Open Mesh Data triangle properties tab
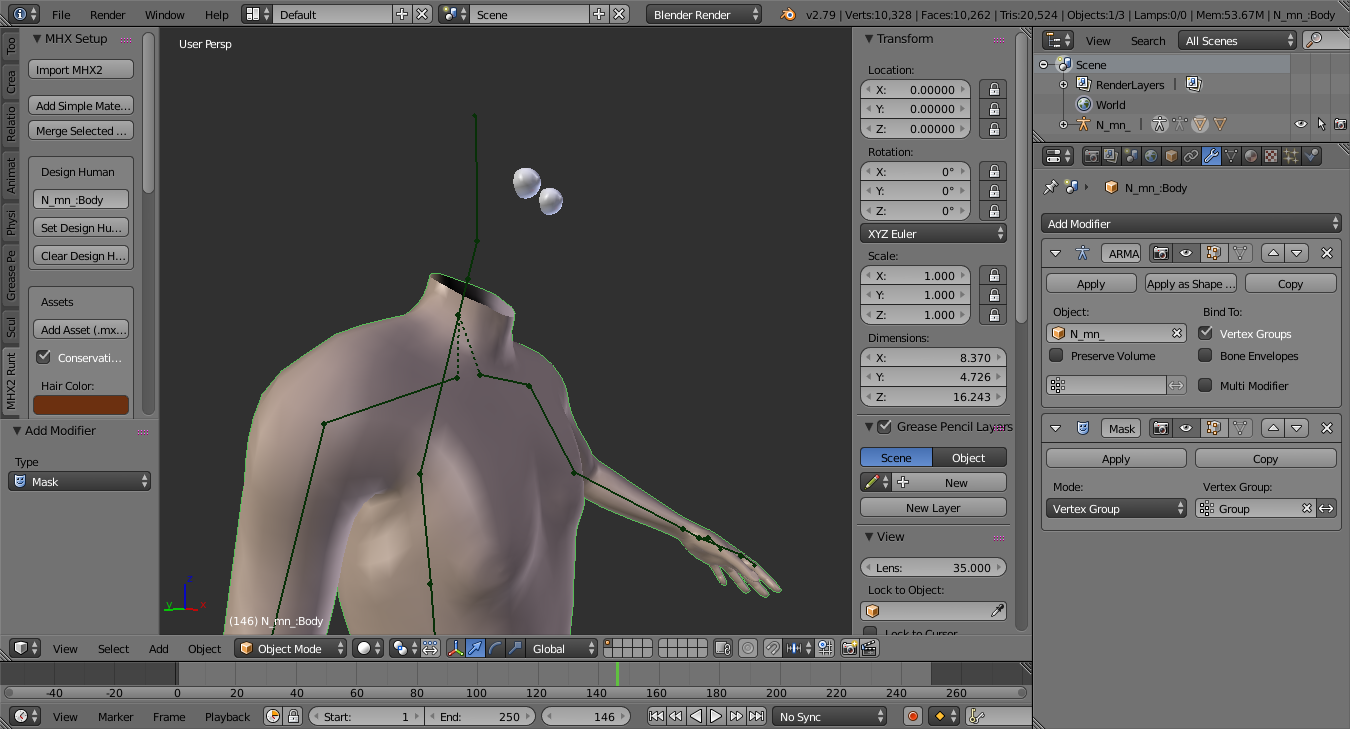Screen dimensions: 1350x729 click(1231, 156)
